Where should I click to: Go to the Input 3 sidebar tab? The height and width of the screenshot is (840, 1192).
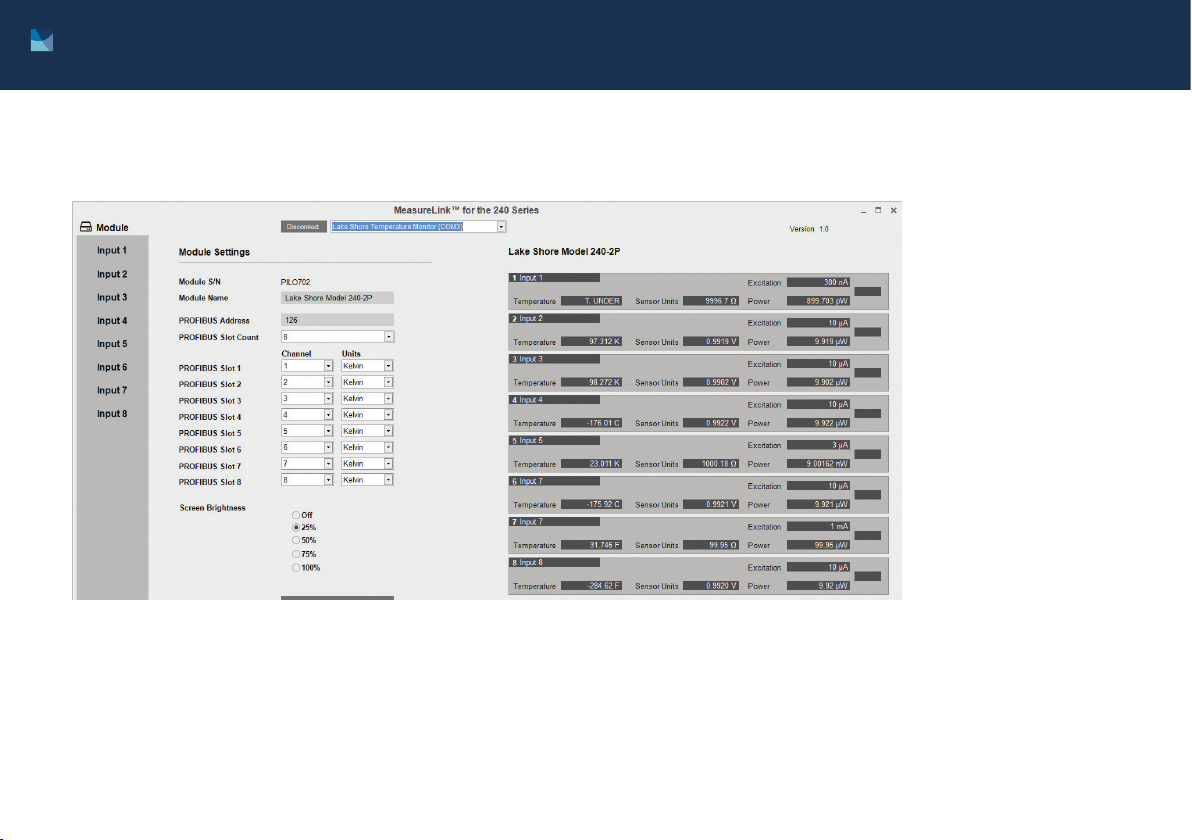112,297
